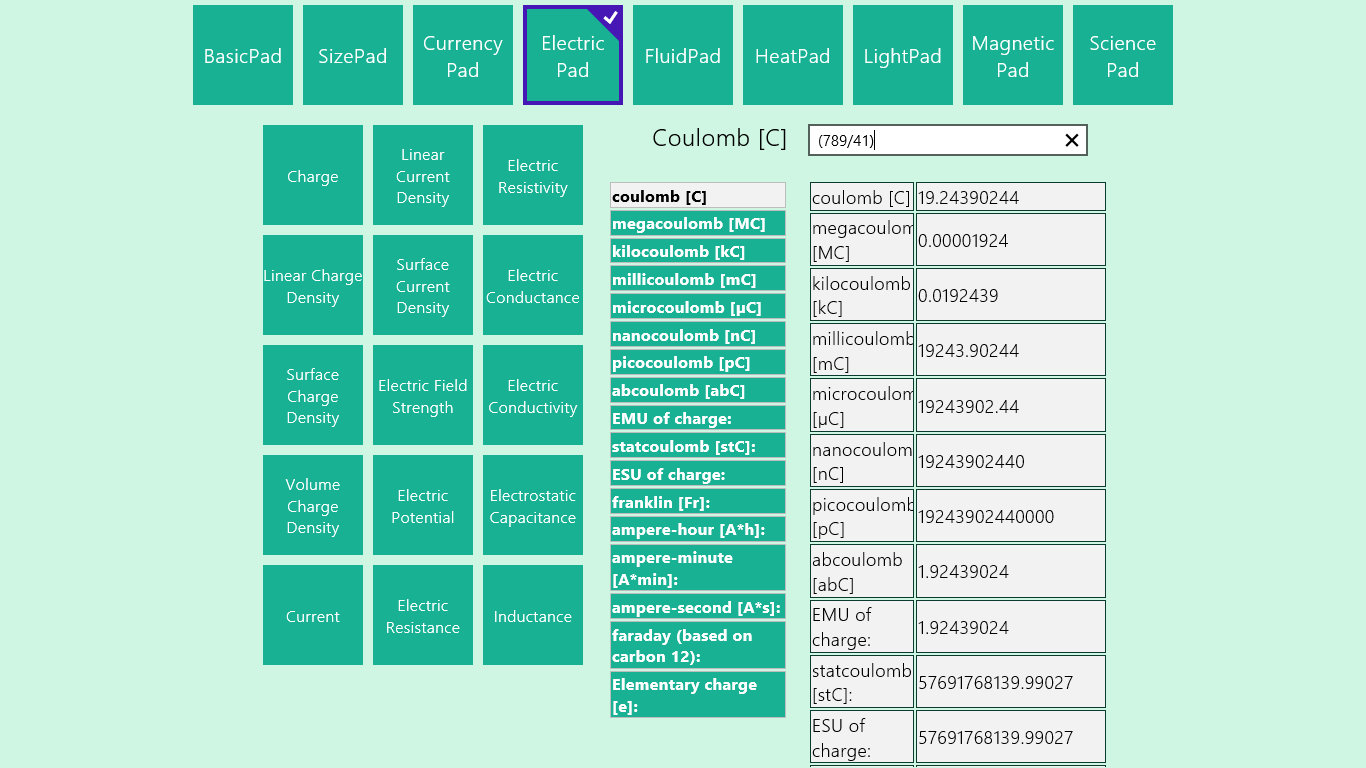1366x768 pixels.
Task: Toggle the selected Electric Pad tile
Action: point(573,56)
